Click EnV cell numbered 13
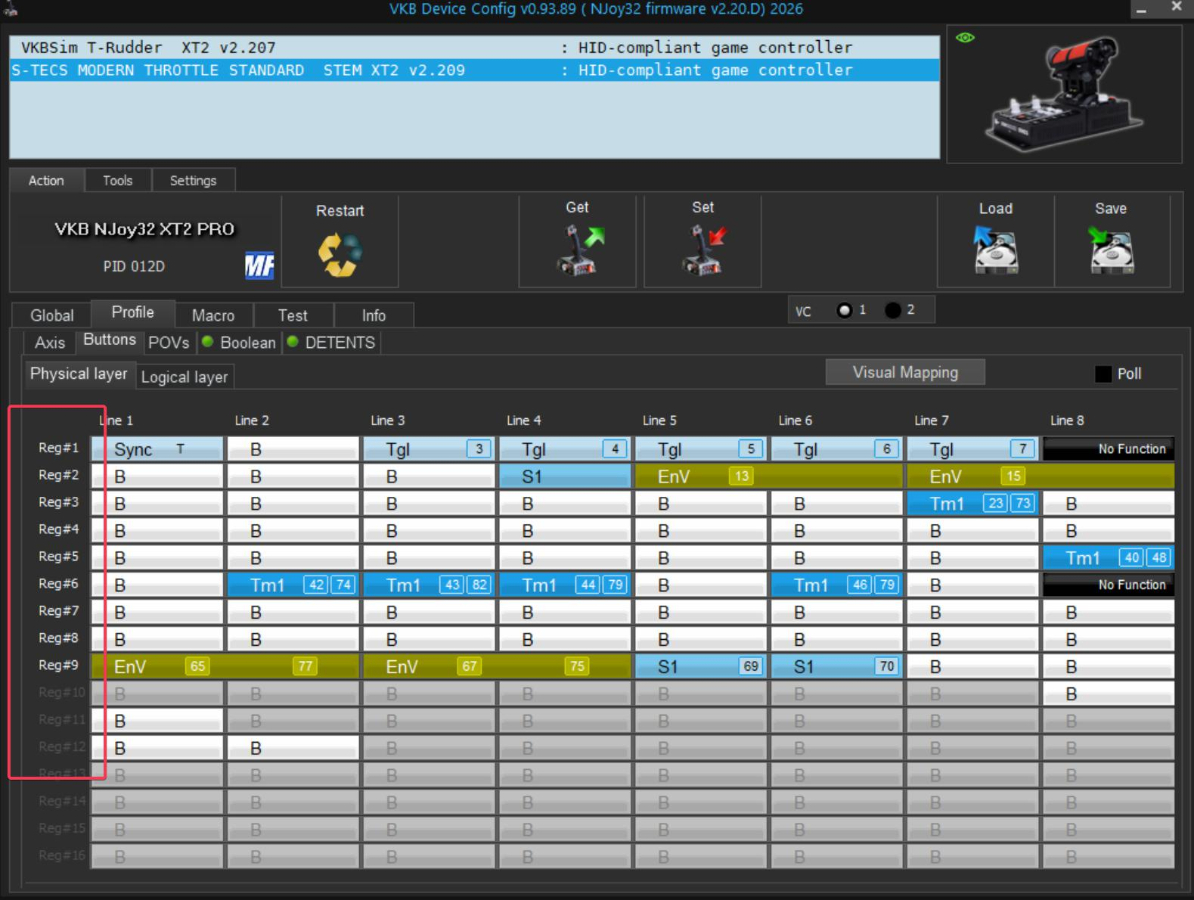 pyautogui.click(x=769, y=477)
